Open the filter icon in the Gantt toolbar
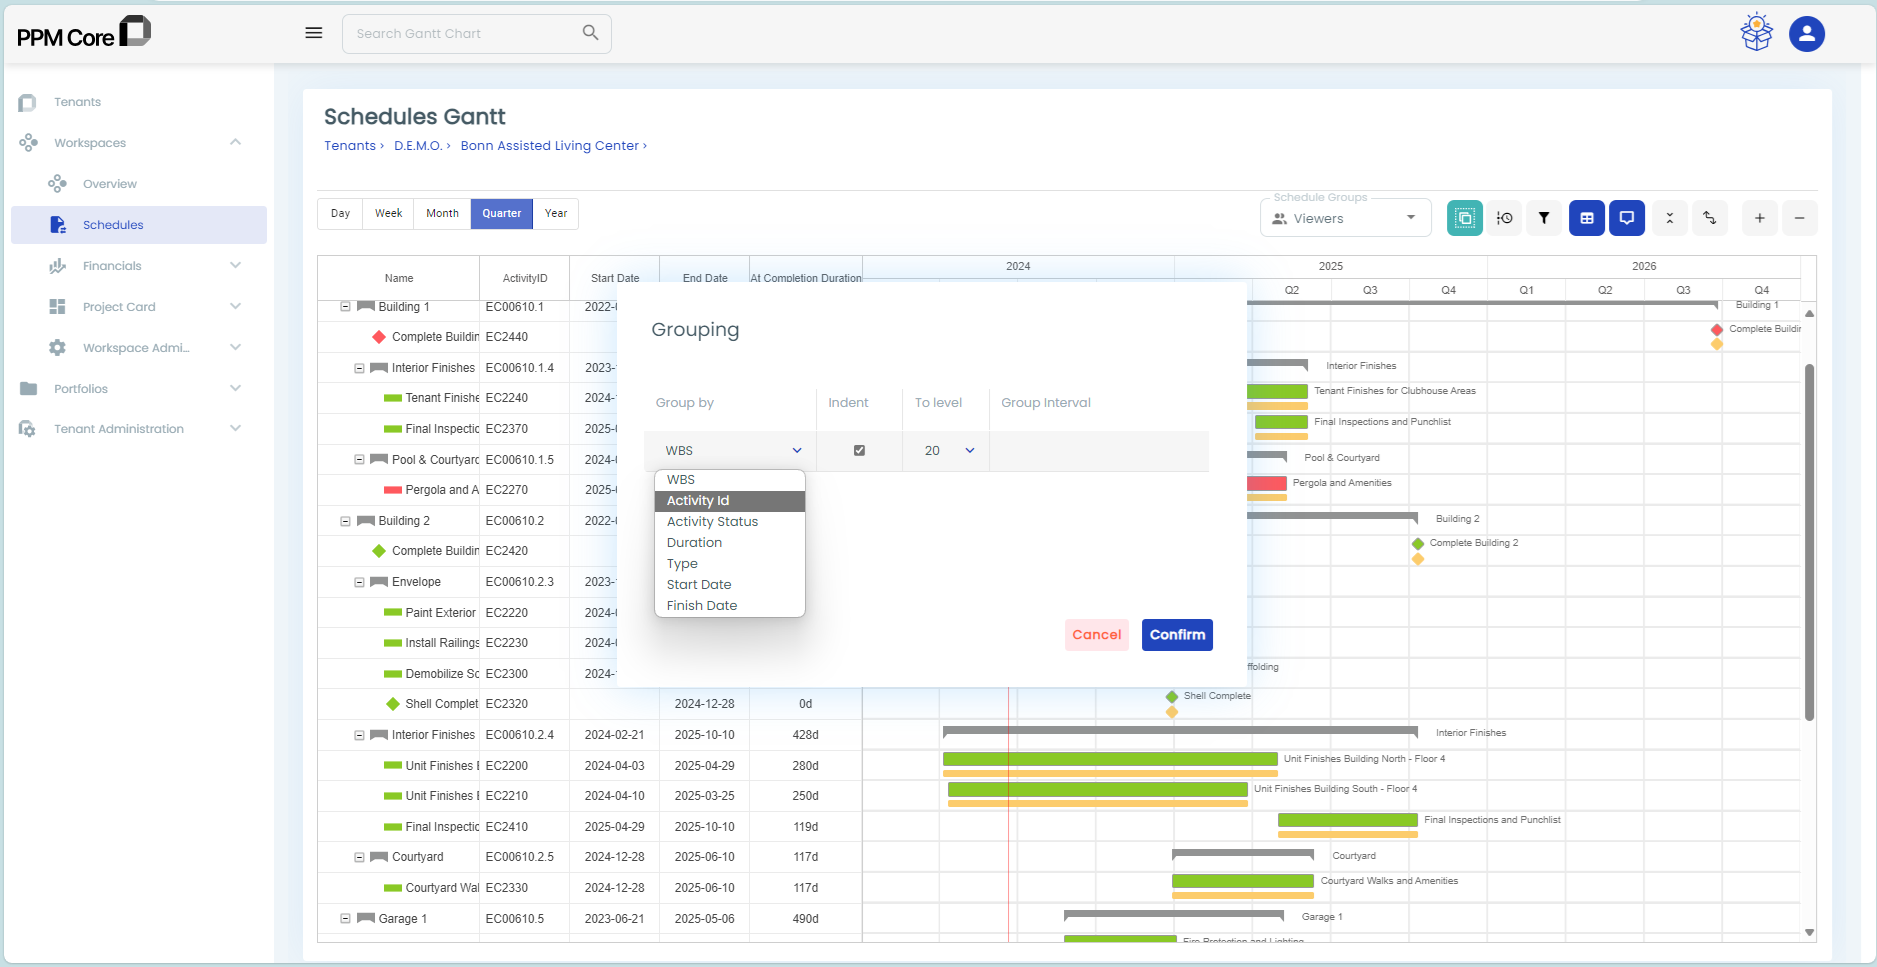 pos(1544,217)
